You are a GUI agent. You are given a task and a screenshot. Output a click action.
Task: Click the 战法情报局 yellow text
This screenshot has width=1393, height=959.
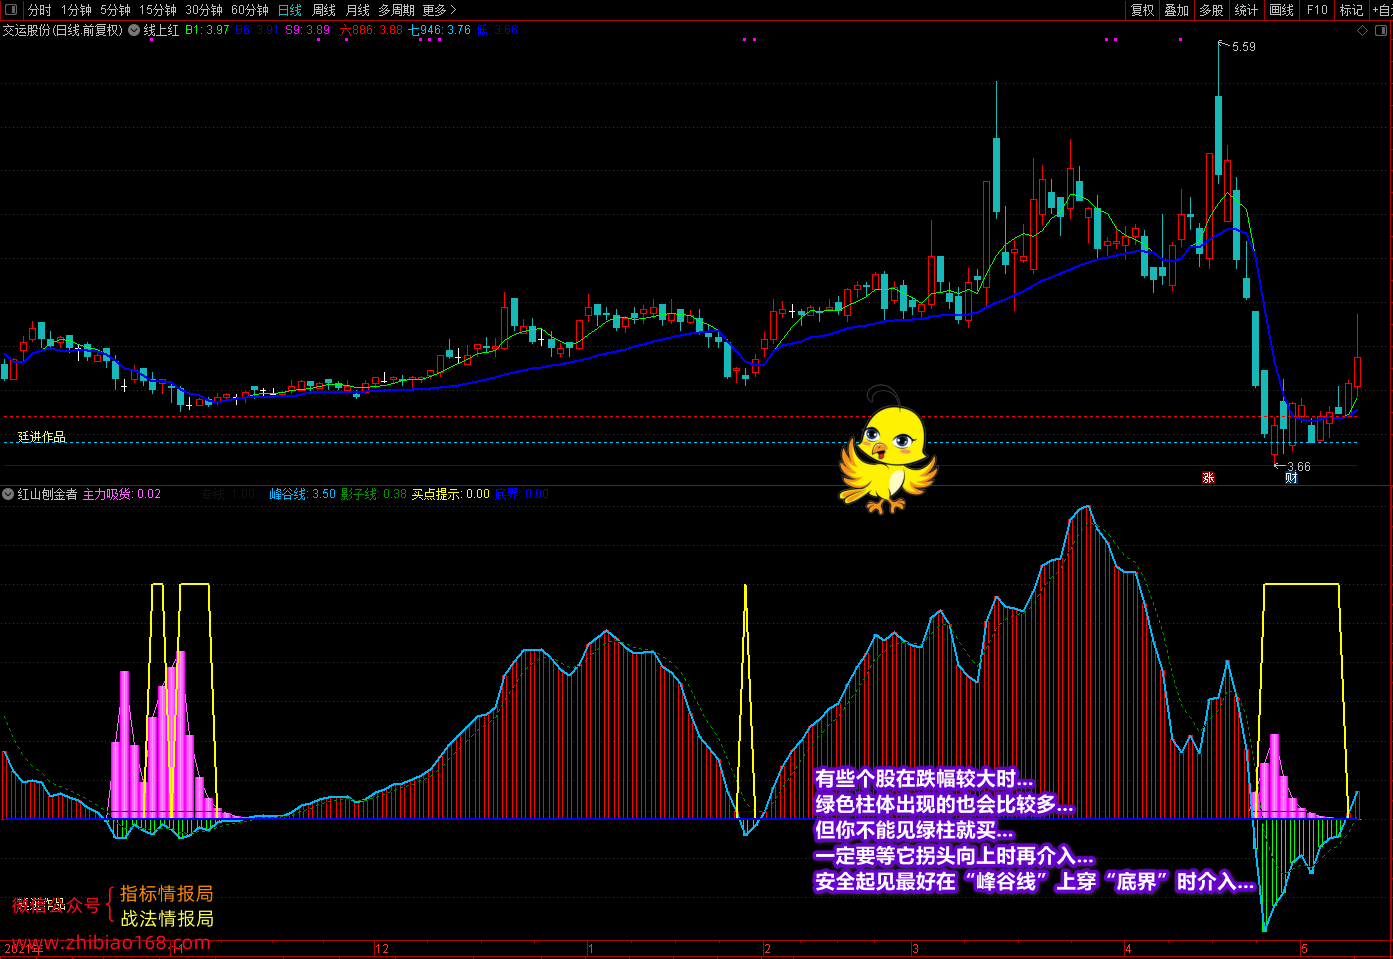click(167, 919)
